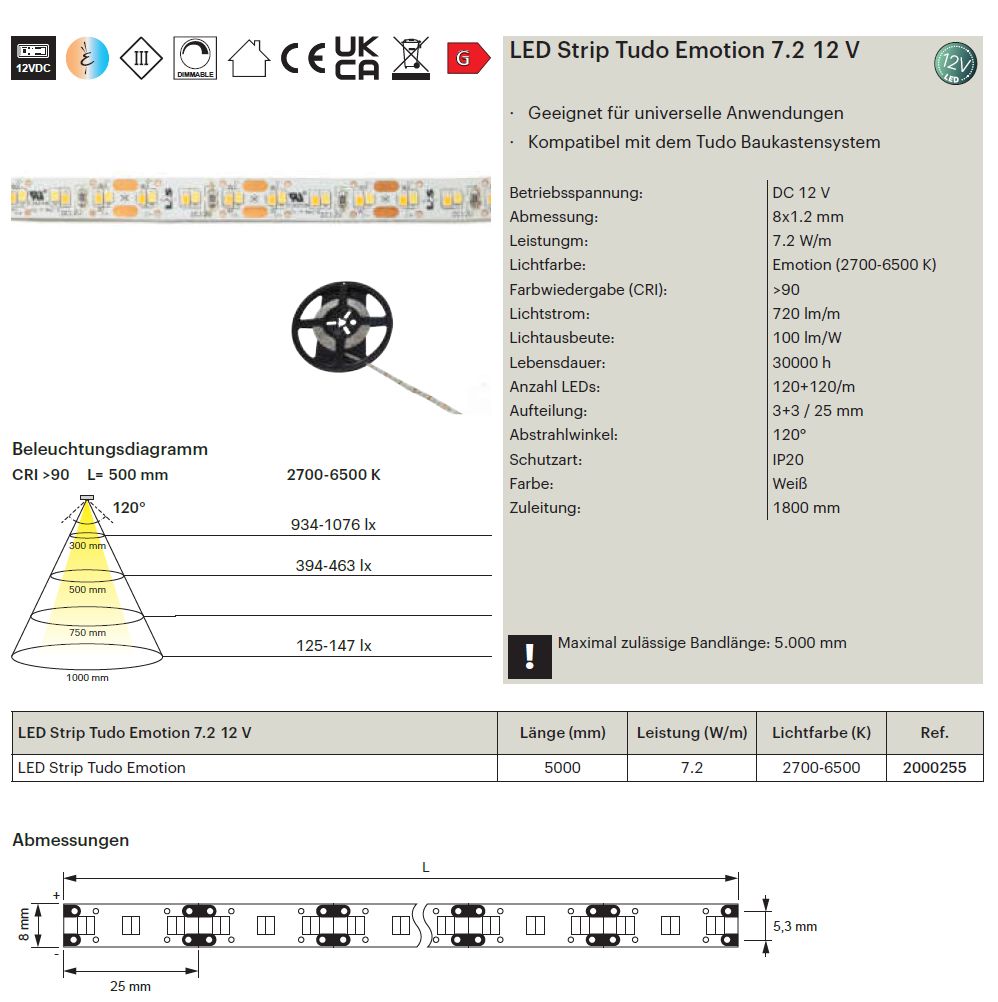The height and width of the screenshot is (1002, 998).
Task: Click the 'Leistung (W/m)' column header
Action: point(692,732)
